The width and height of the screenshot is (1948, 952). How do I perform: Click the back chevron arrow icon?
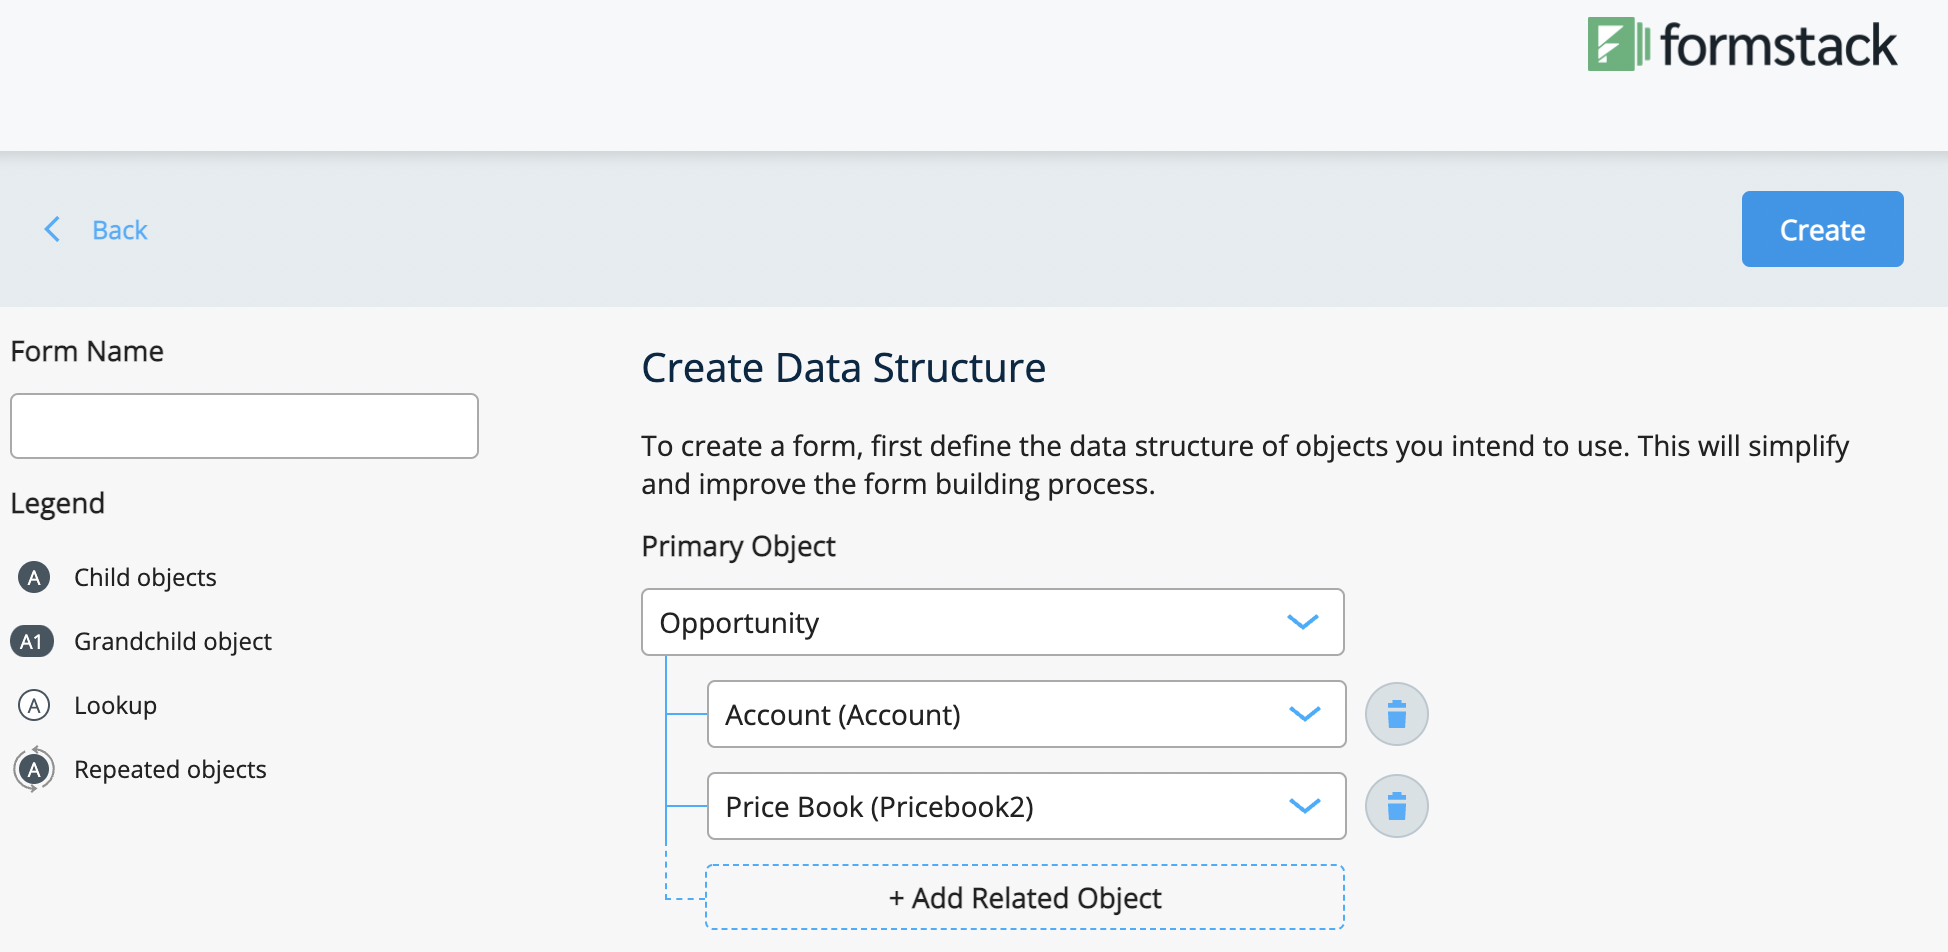(x=52, y=229)
